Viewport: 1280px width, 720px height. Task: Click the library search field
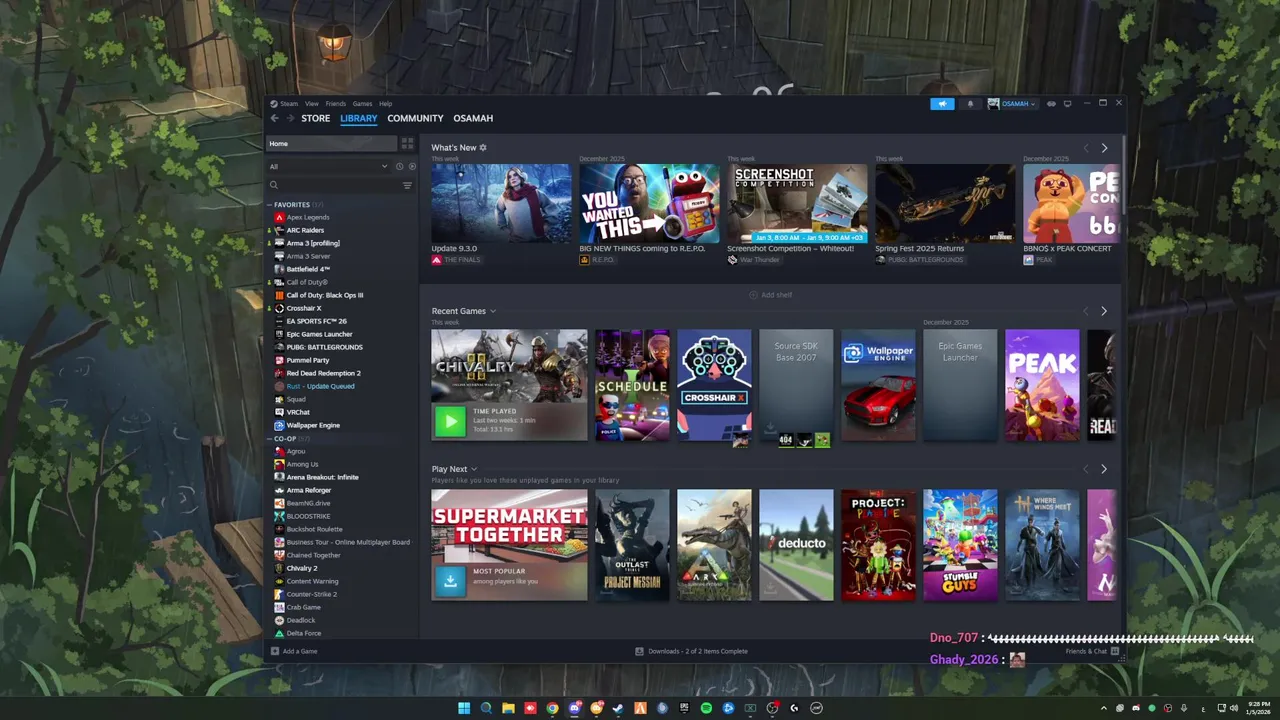point(333,185)
